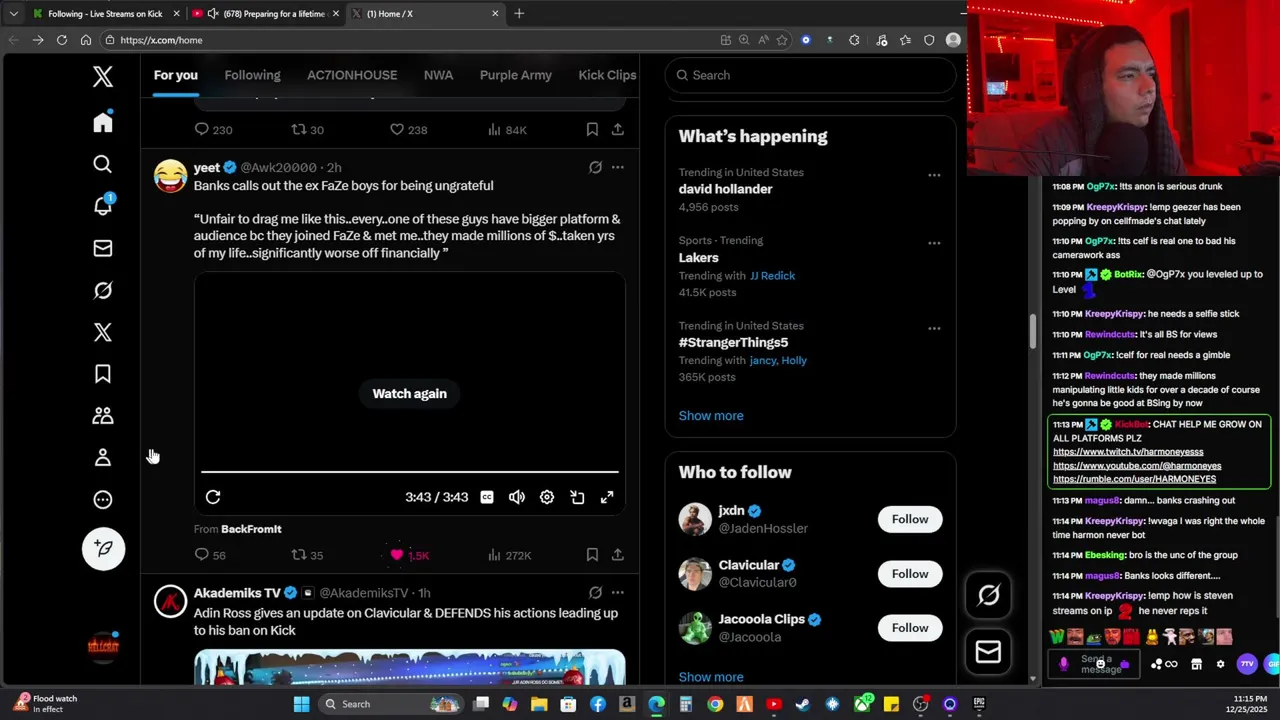The width and height of the screenshot is (1280, 720).
Task: Share yeet's Banks post
Action: tap(618, 555)
